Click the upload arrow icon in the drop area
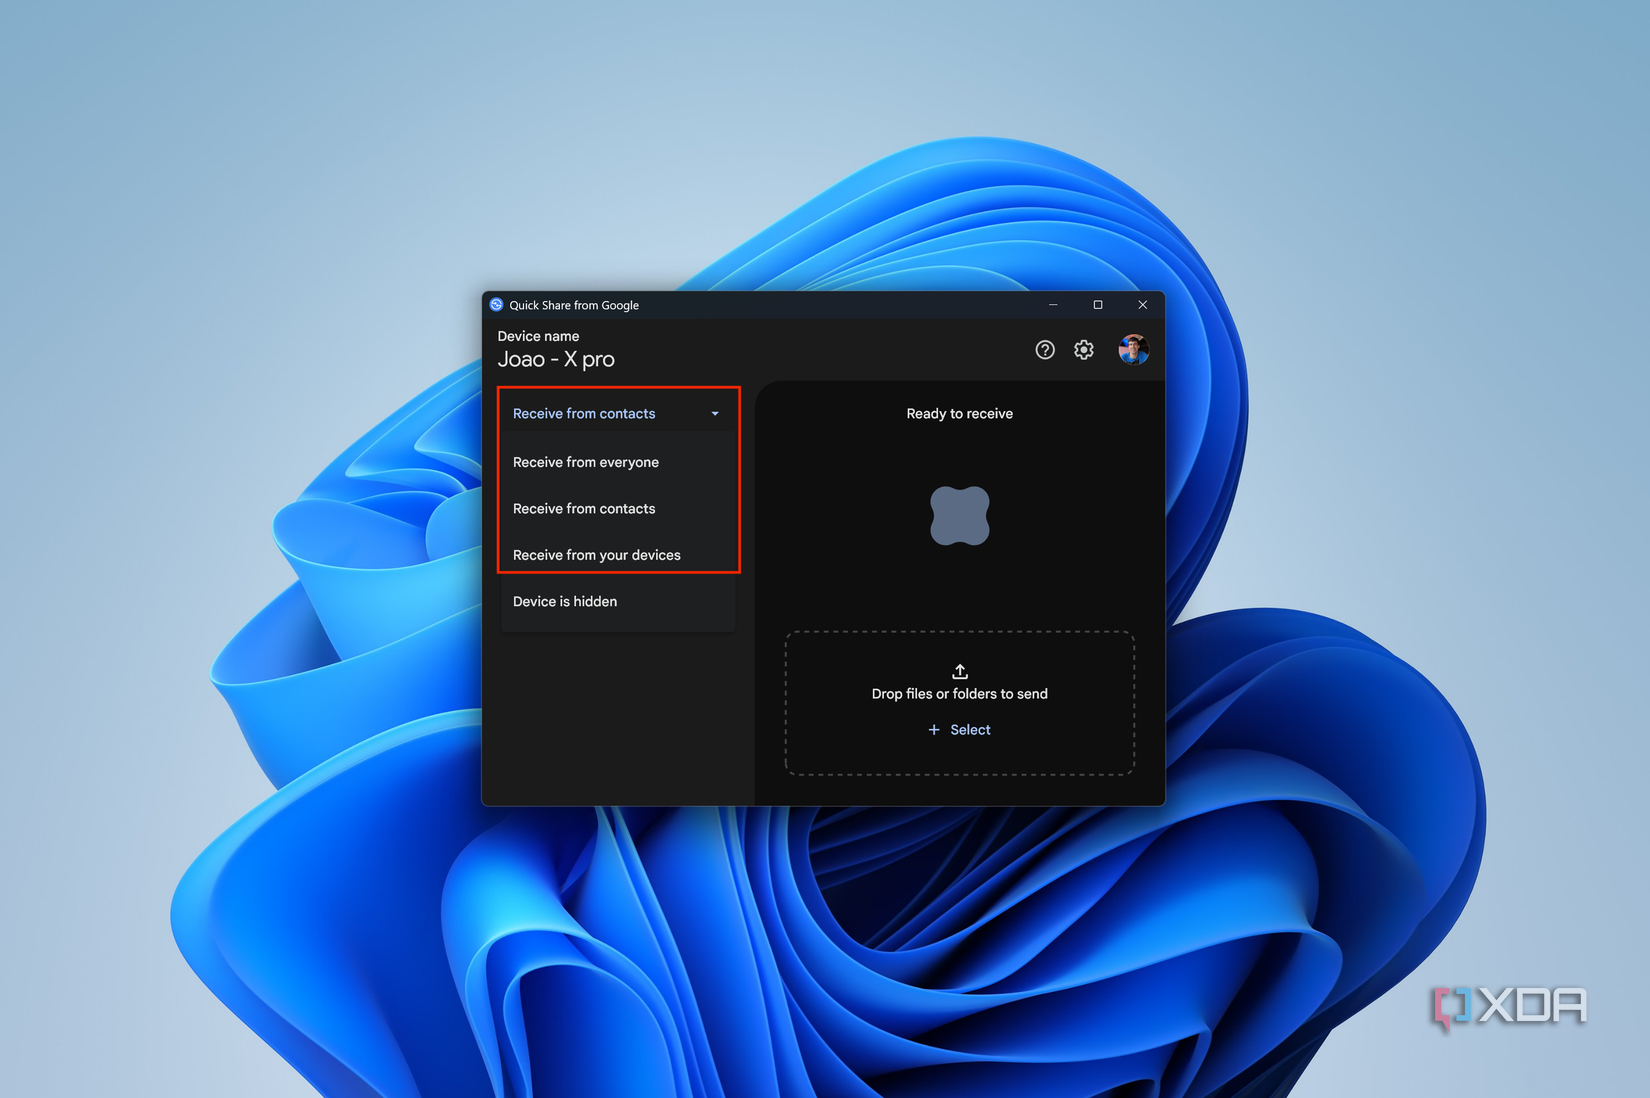Screen dimensions: 1650x1098 pos(959,671)
